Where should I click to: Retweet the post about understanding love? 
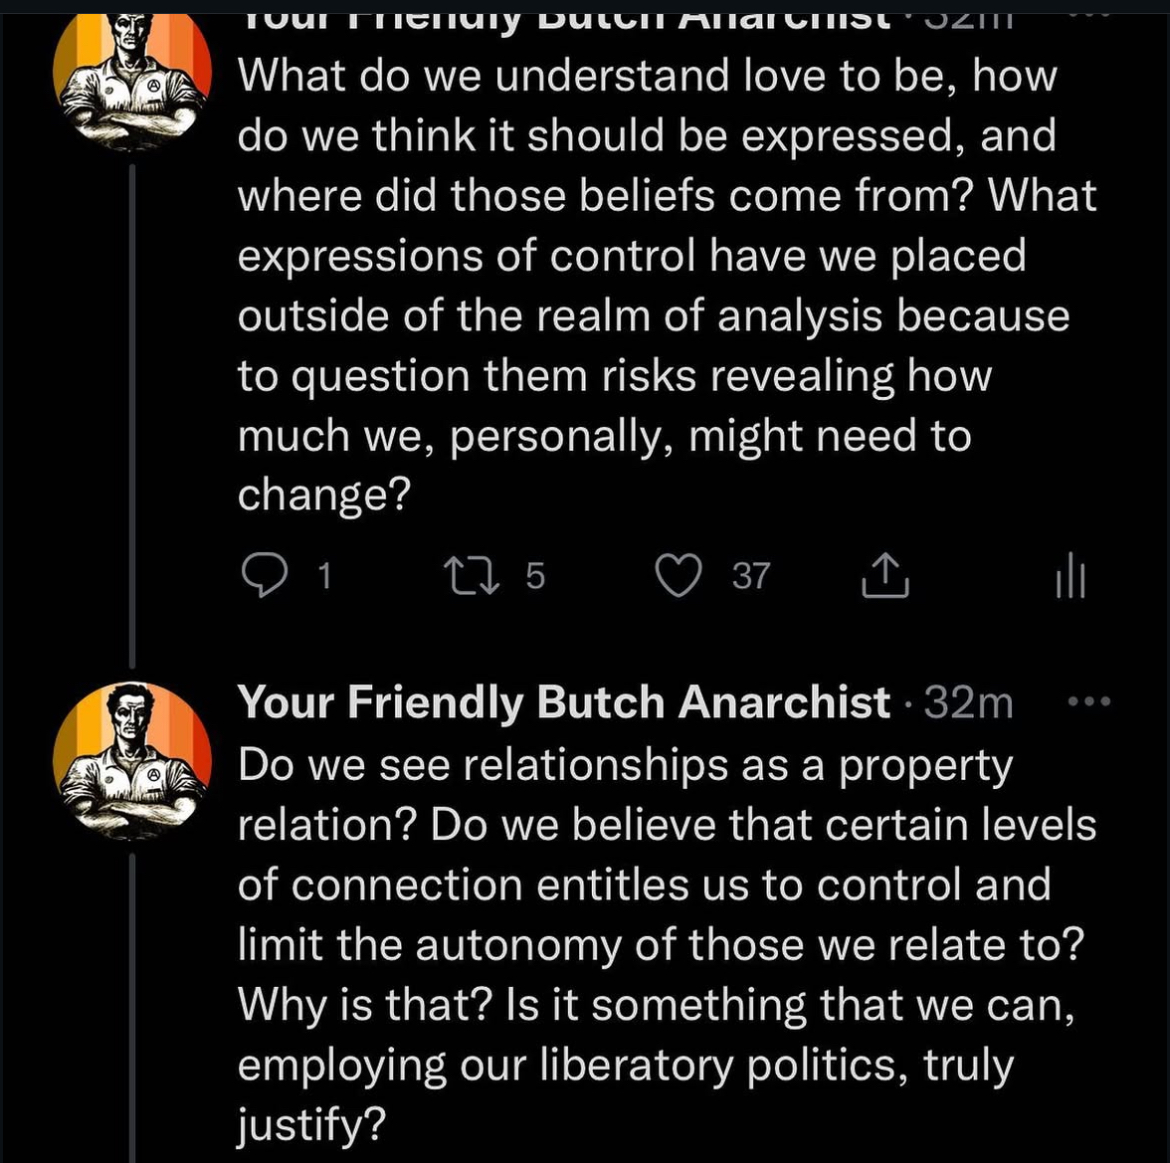466,576
